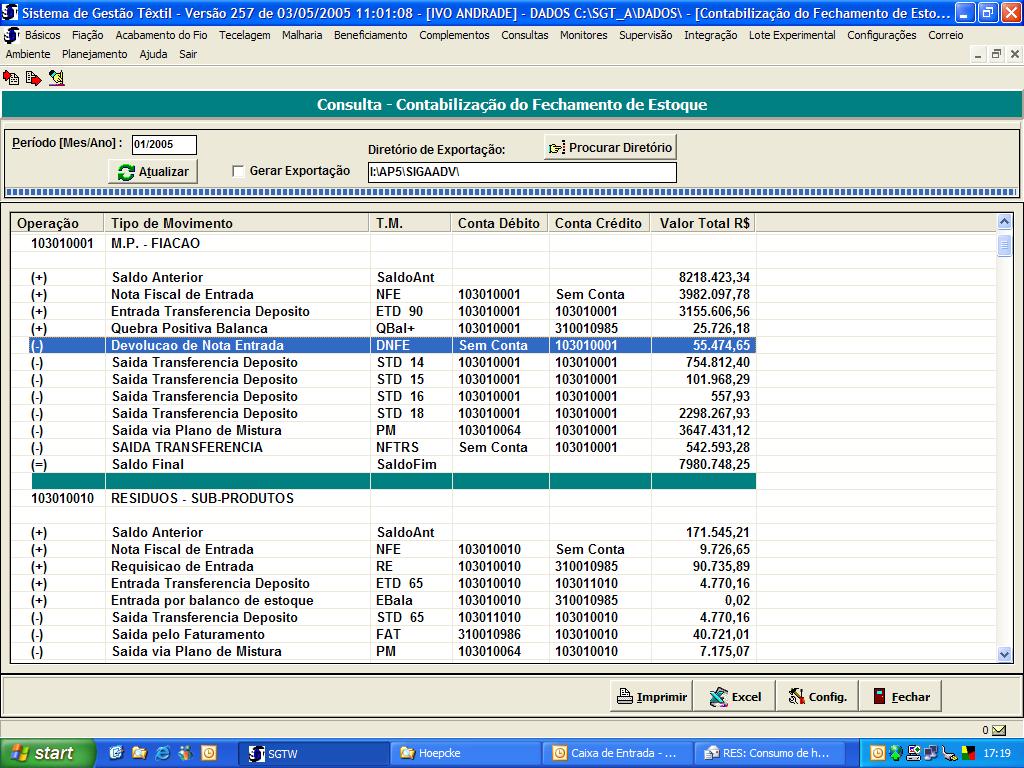The width and height of the screenshot is (1024, 768).
Task: Open the Consultas menu
Action: [524, 35]
